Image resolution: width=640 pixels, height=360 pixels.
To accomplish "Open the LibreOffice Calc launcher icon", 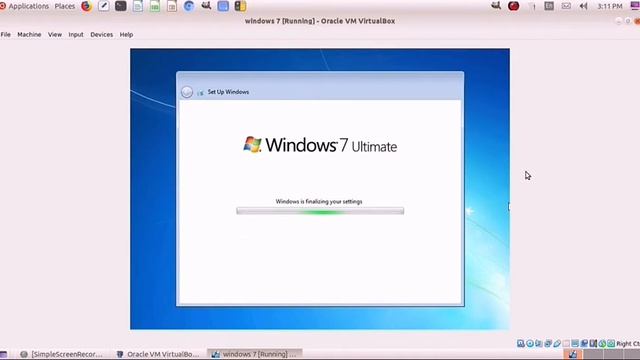I will tap(155, 6).
